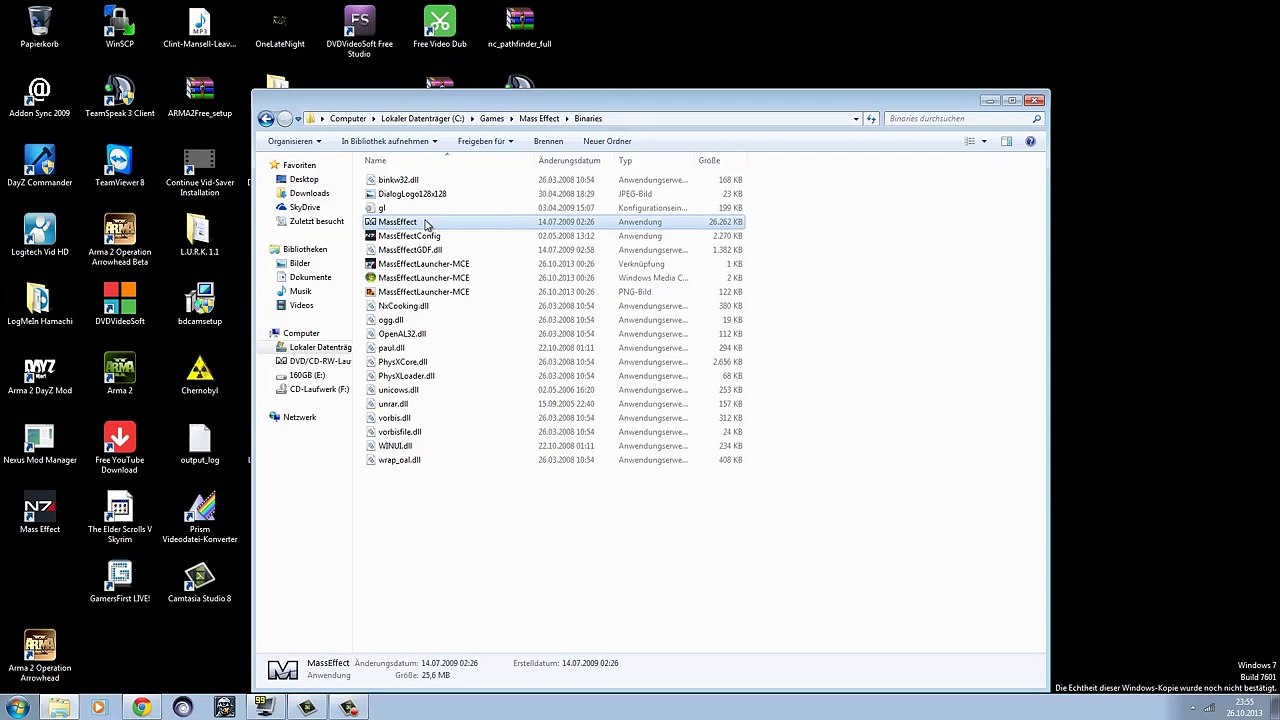Viewport: 1280px width, 720px height.
Task: Launch TeamViewer 8 from the desktop
Action: (119, 166)
